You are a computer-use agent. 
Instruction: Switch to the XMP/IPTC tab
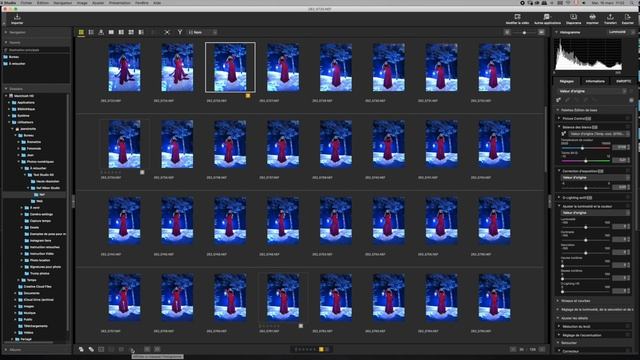623,81
